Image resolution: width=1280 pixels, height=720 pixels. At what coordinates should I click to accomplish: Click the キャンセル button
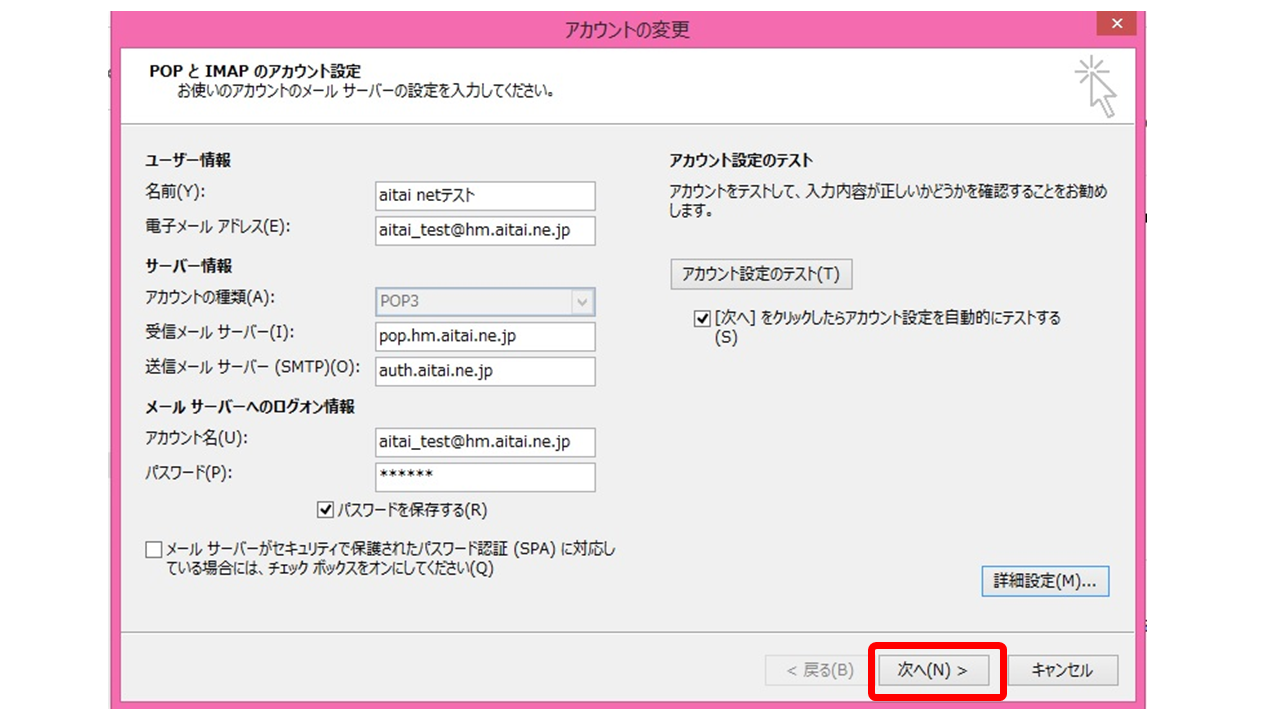1062,670
